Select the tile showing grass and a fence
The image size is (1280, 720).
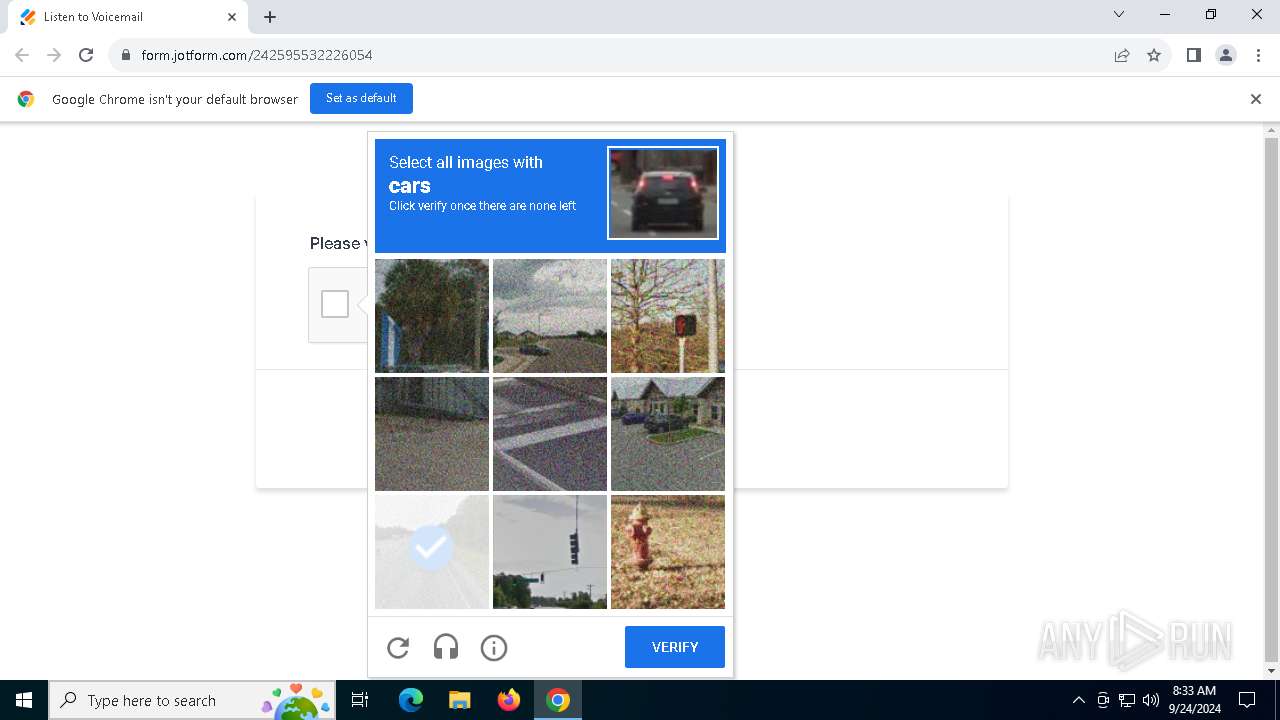point(432,434)
